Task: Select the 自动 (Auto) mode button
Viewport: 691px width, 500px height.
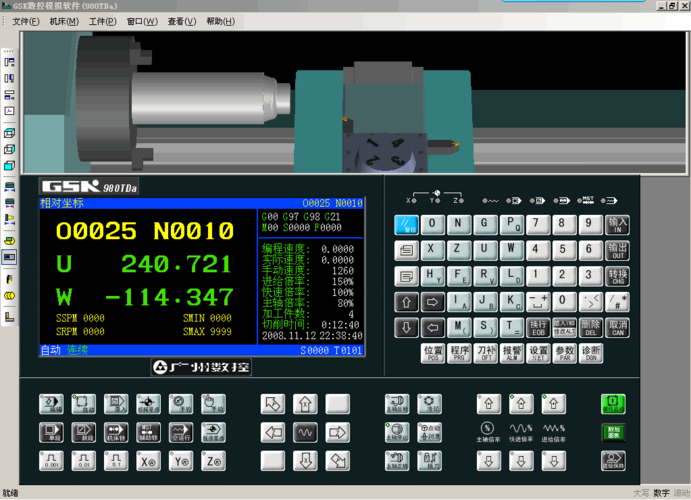Action: (84, 404)
